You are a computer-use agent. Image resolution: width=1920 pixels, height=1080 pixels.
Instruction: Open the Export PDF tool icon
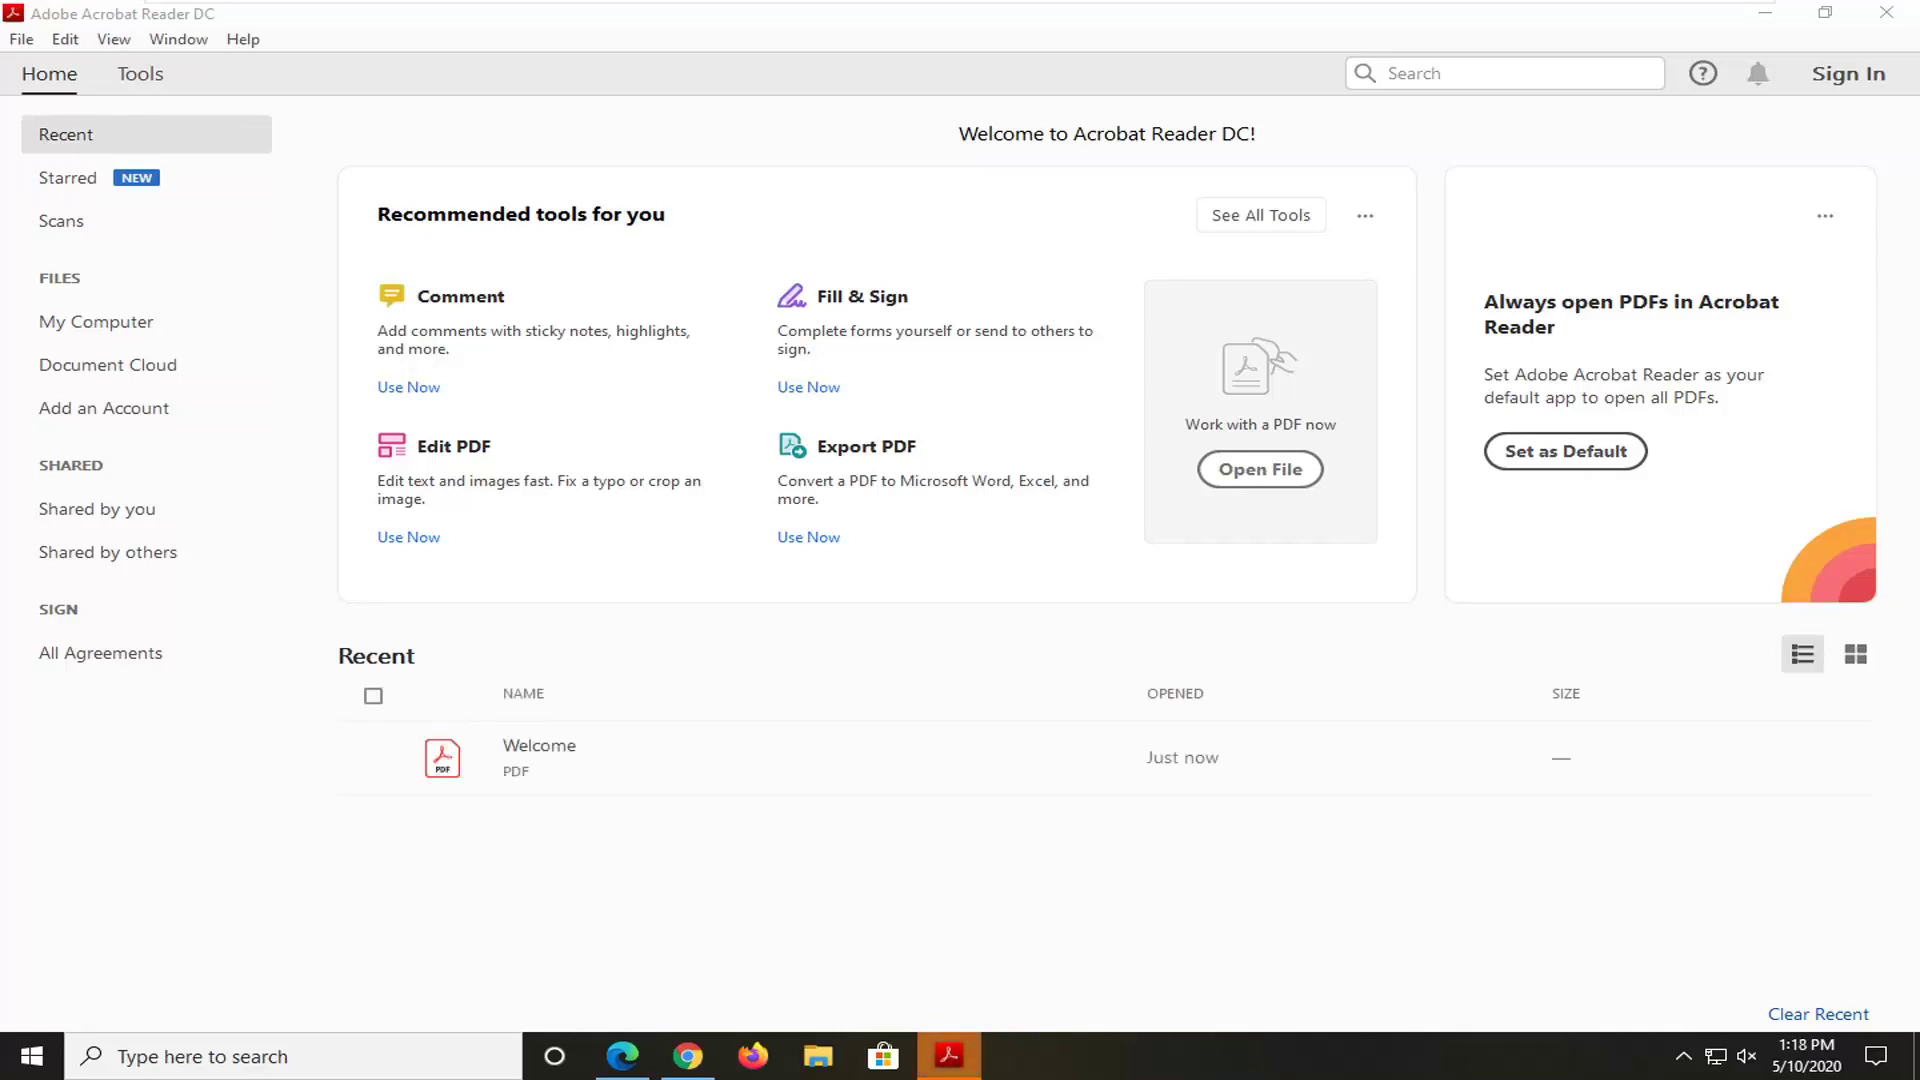[x=791, y=445]
